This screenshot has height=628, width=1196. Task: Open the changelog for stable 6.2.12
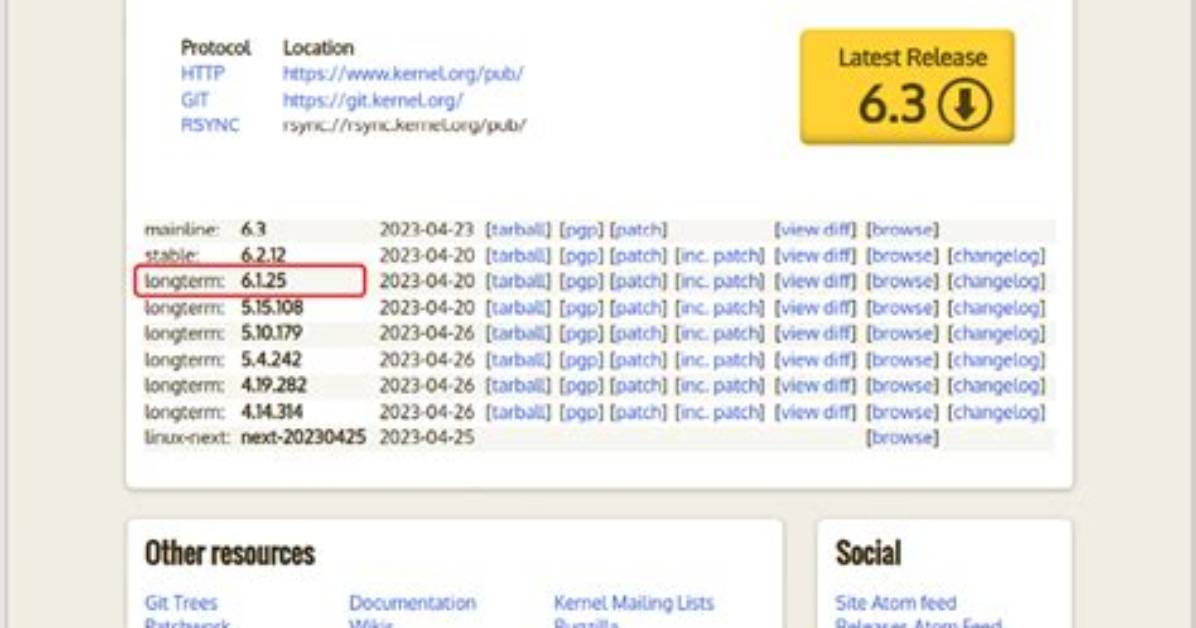click(996, 255)
